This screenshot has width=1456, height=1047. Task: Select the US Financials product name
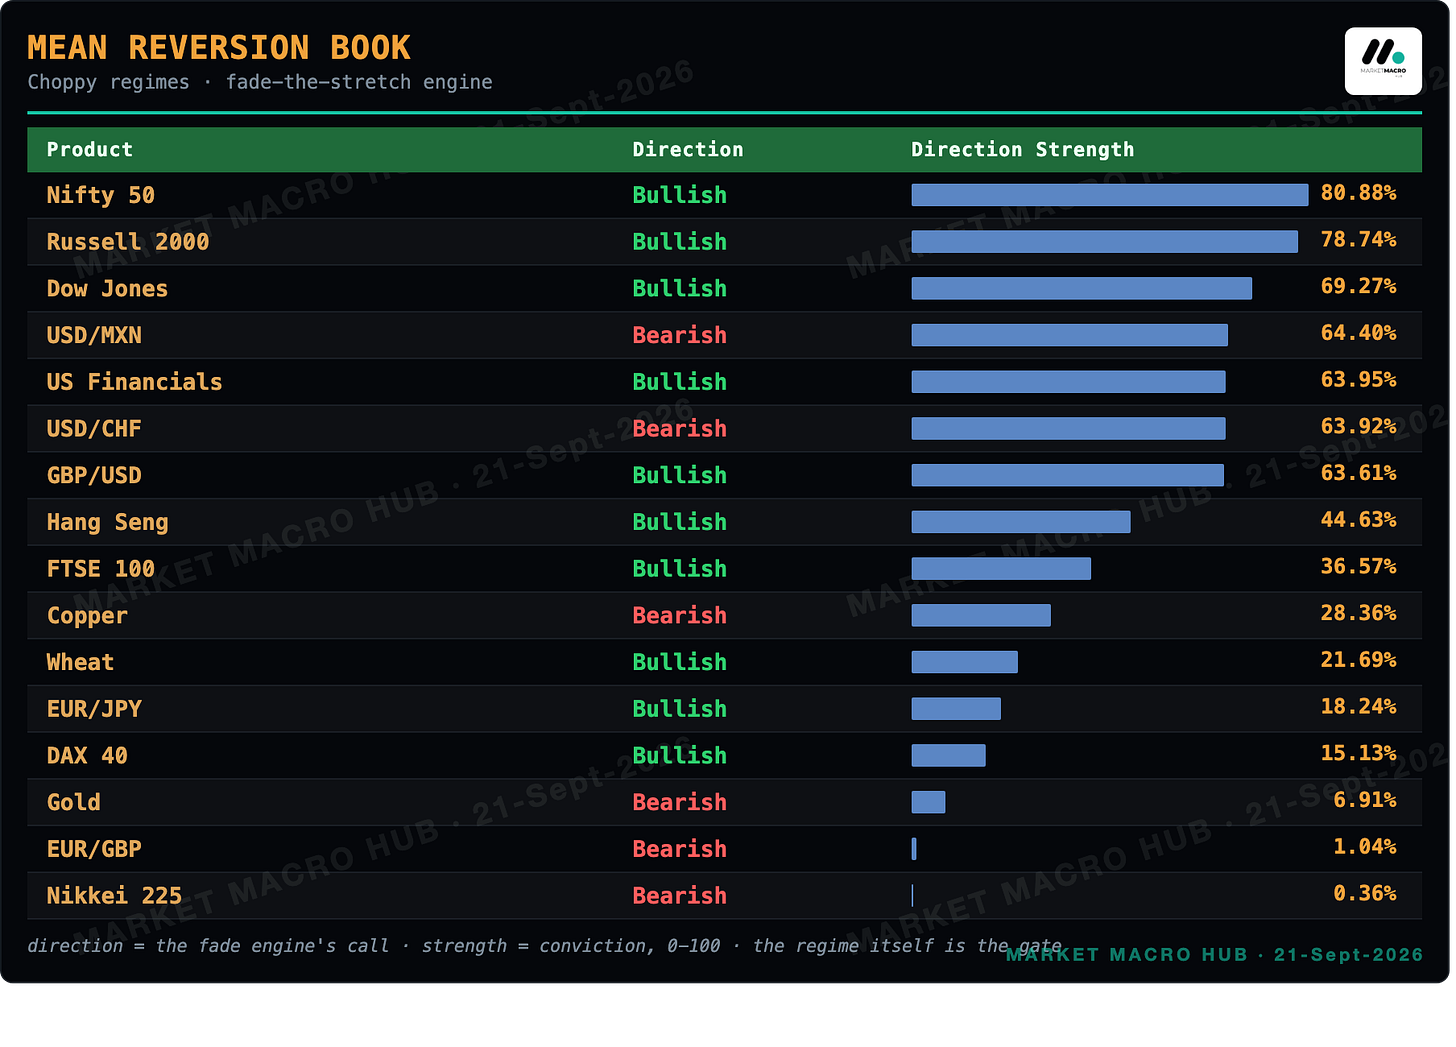click(135, 382)
